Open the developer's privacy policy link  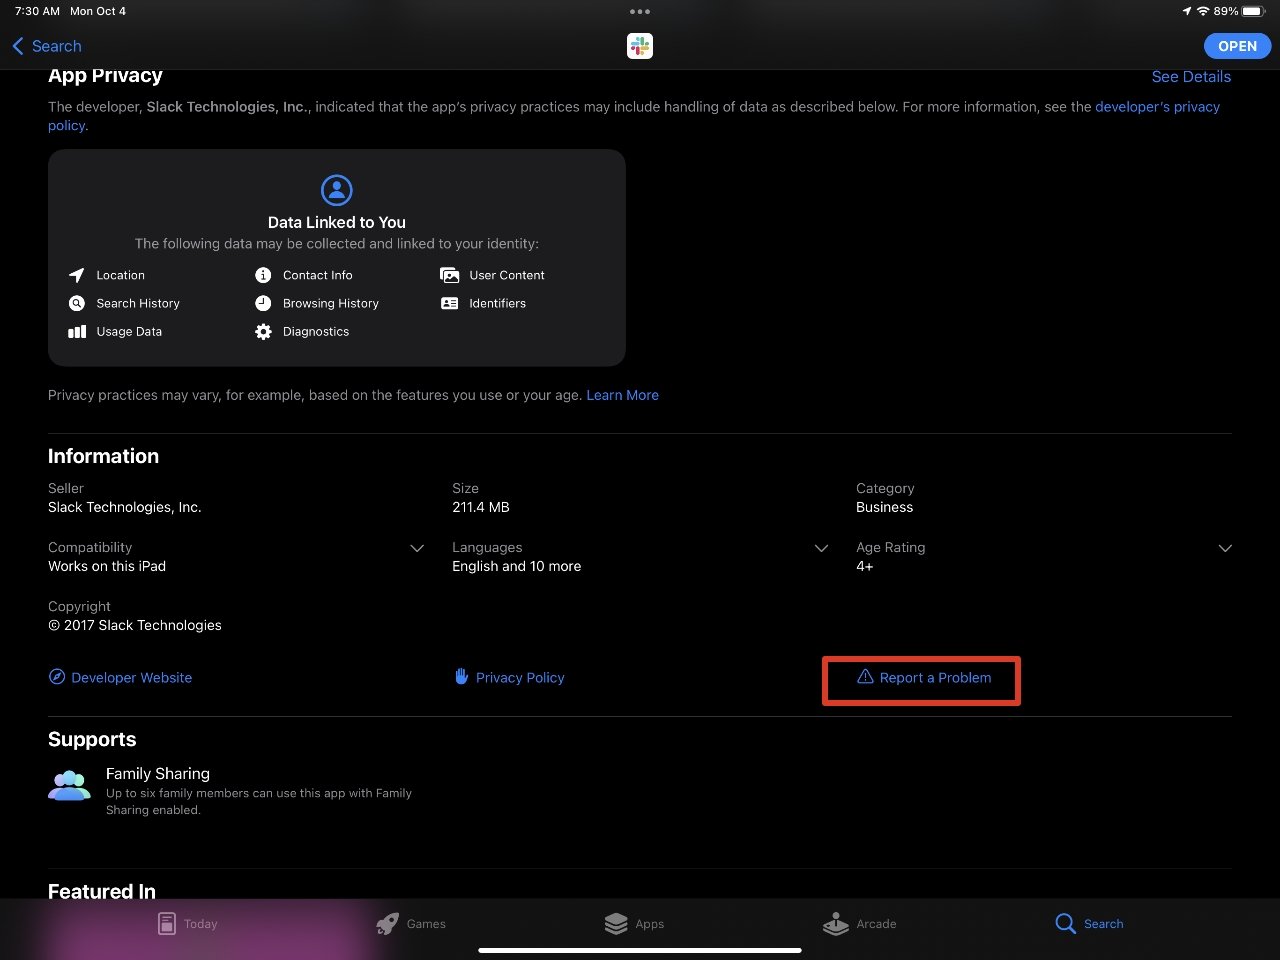[1157, 107]
